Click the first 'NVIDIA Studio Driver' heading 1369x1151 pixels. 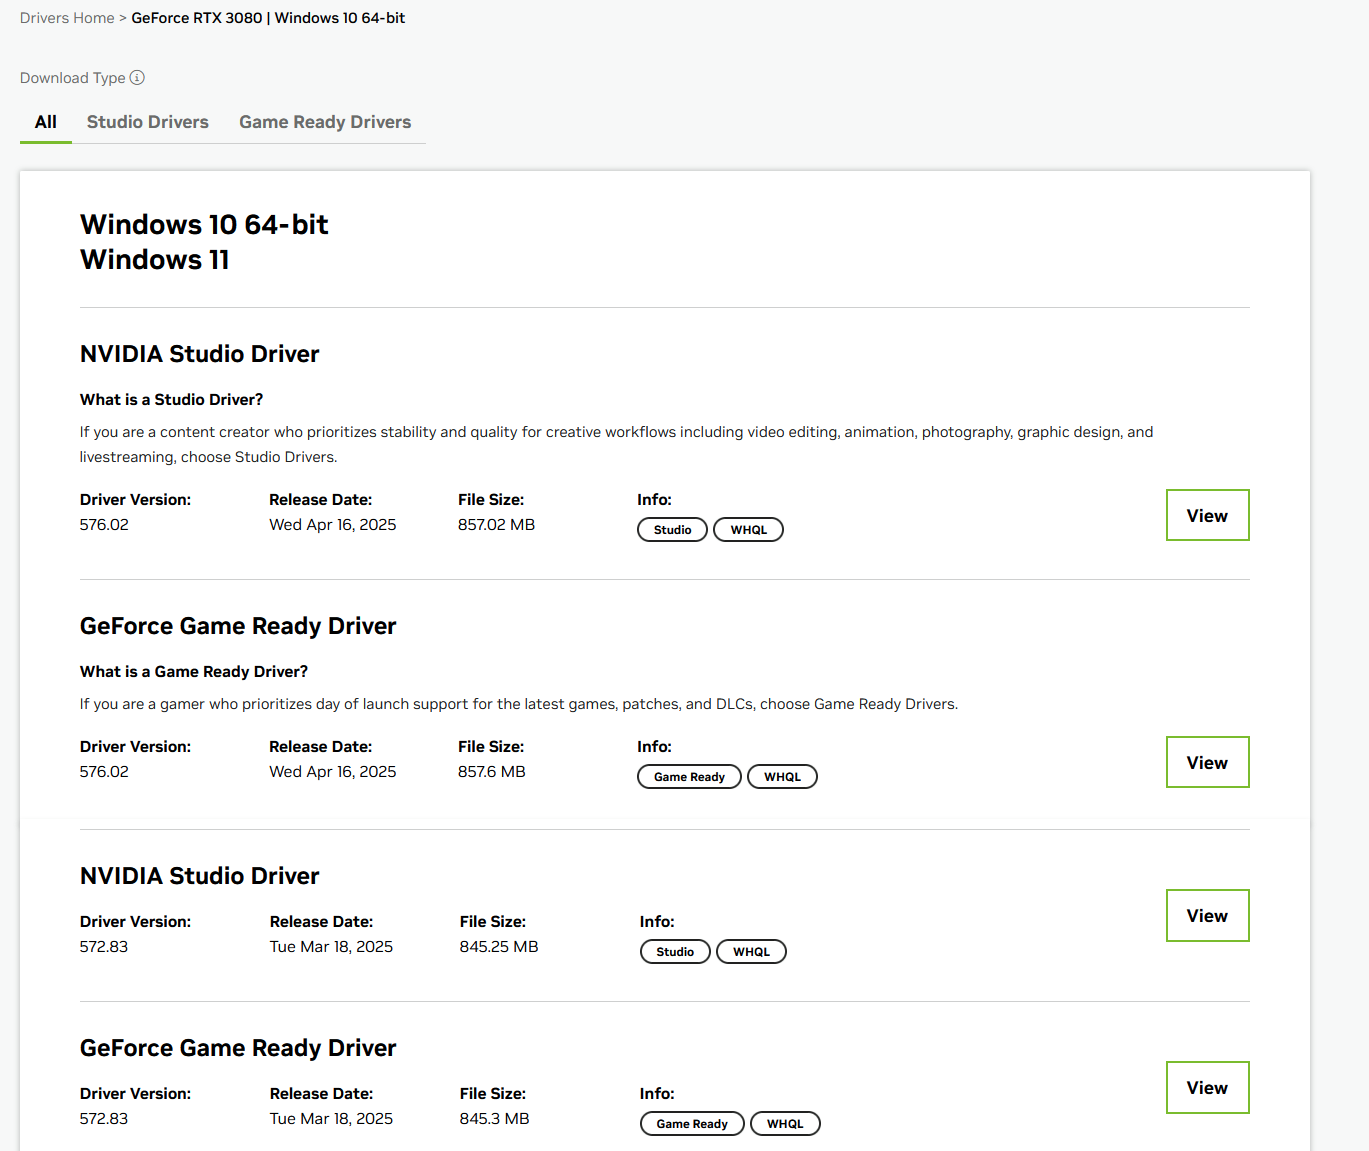click(x=200, y=354)
